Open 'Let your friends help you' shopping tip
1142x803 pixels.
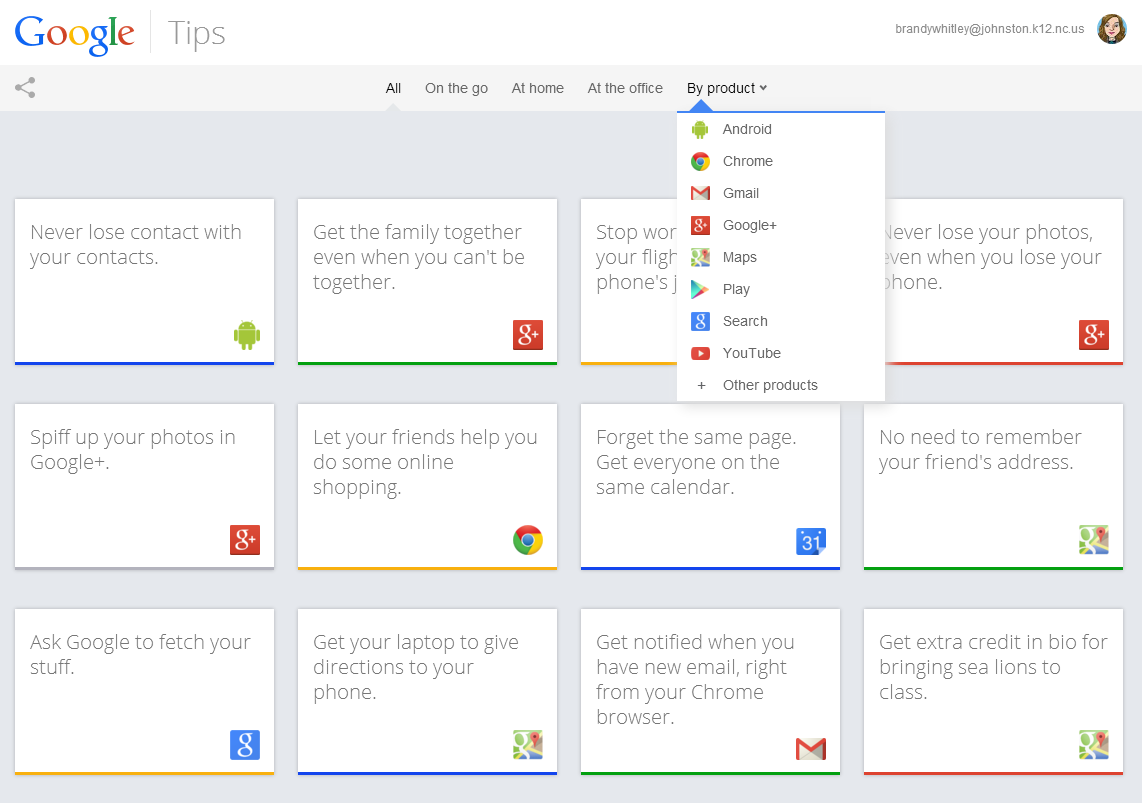tap(428, 486)
